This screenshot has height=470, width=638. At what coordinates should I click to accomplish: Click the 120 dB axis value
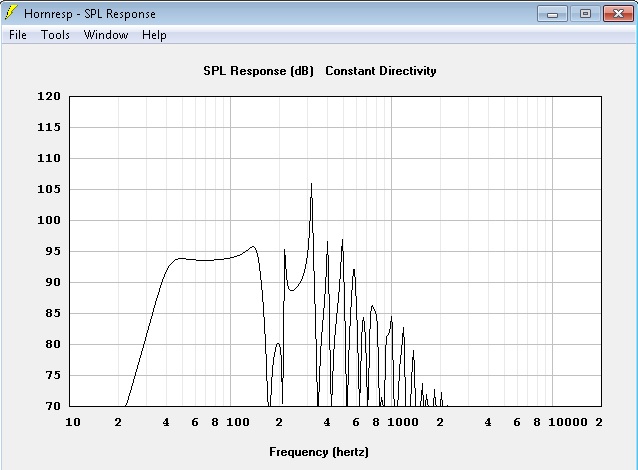(x=49, y=96)
